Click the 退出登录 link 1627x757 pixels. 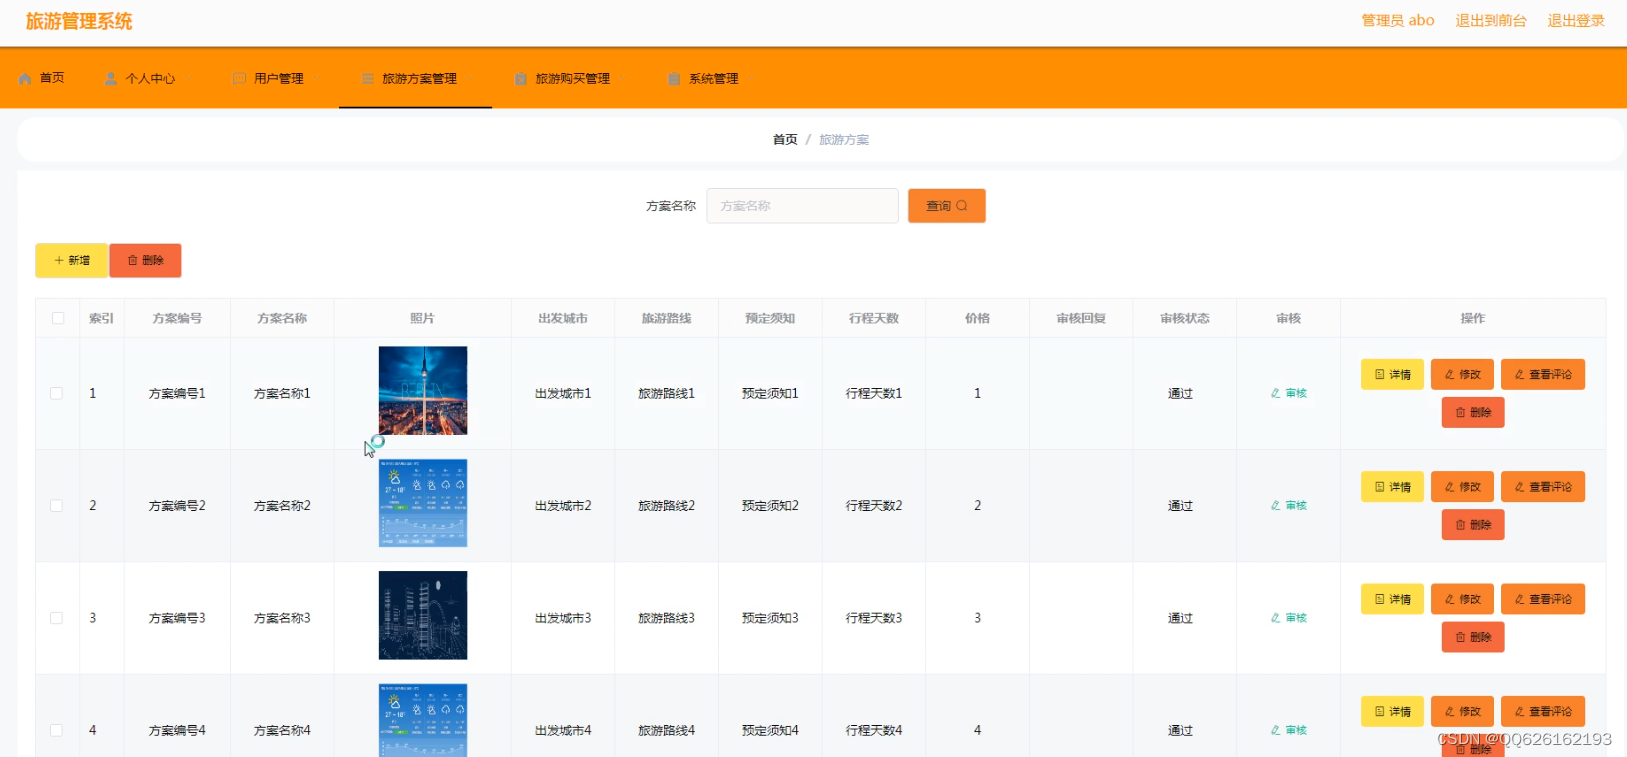click(1576, 20)
